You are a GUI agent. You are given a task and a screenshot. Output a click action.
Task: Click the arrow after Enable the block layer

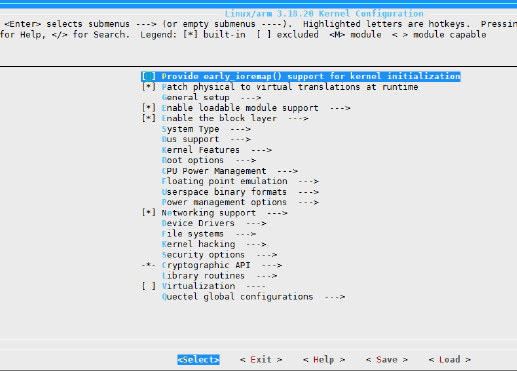(x=298, y=118)
